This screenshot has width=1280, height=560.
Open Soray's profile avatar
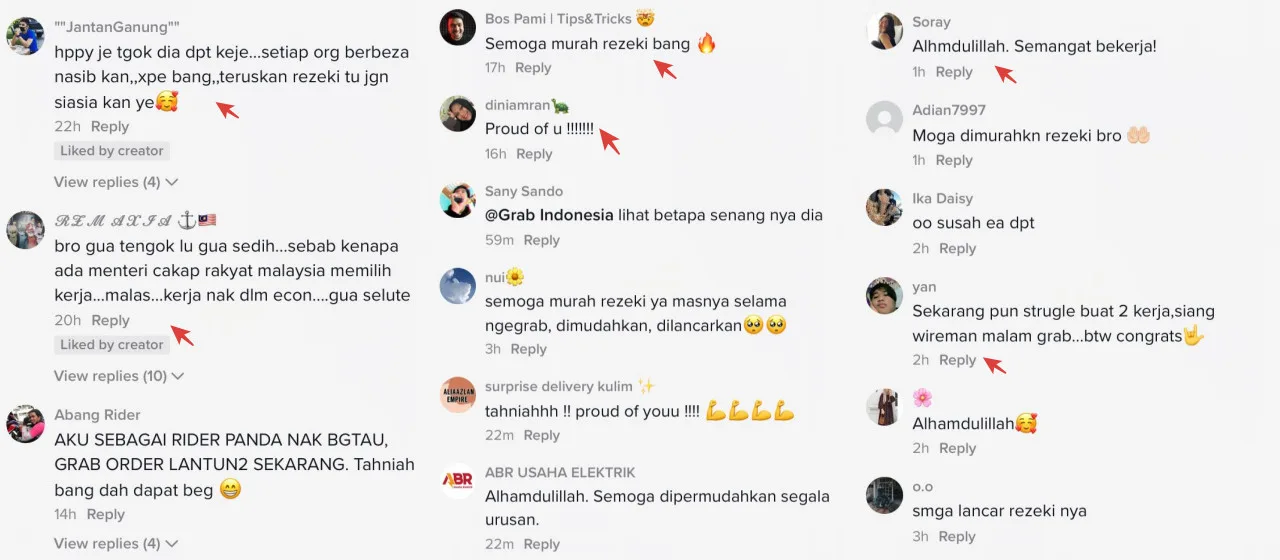coord(884,31)
